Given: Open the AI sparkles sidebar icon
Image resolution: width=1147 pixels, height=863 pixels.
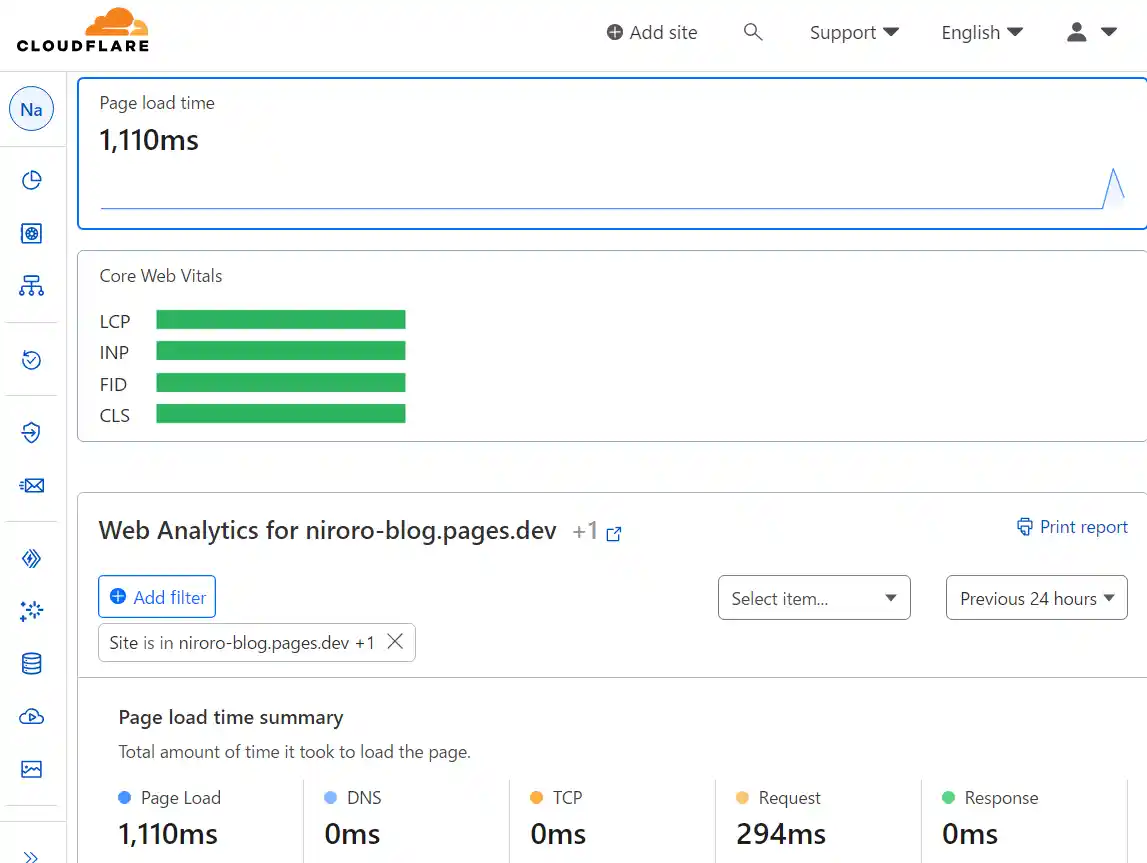Looking at the screenshot, I should pyautogui.click(x=31, y=610).
